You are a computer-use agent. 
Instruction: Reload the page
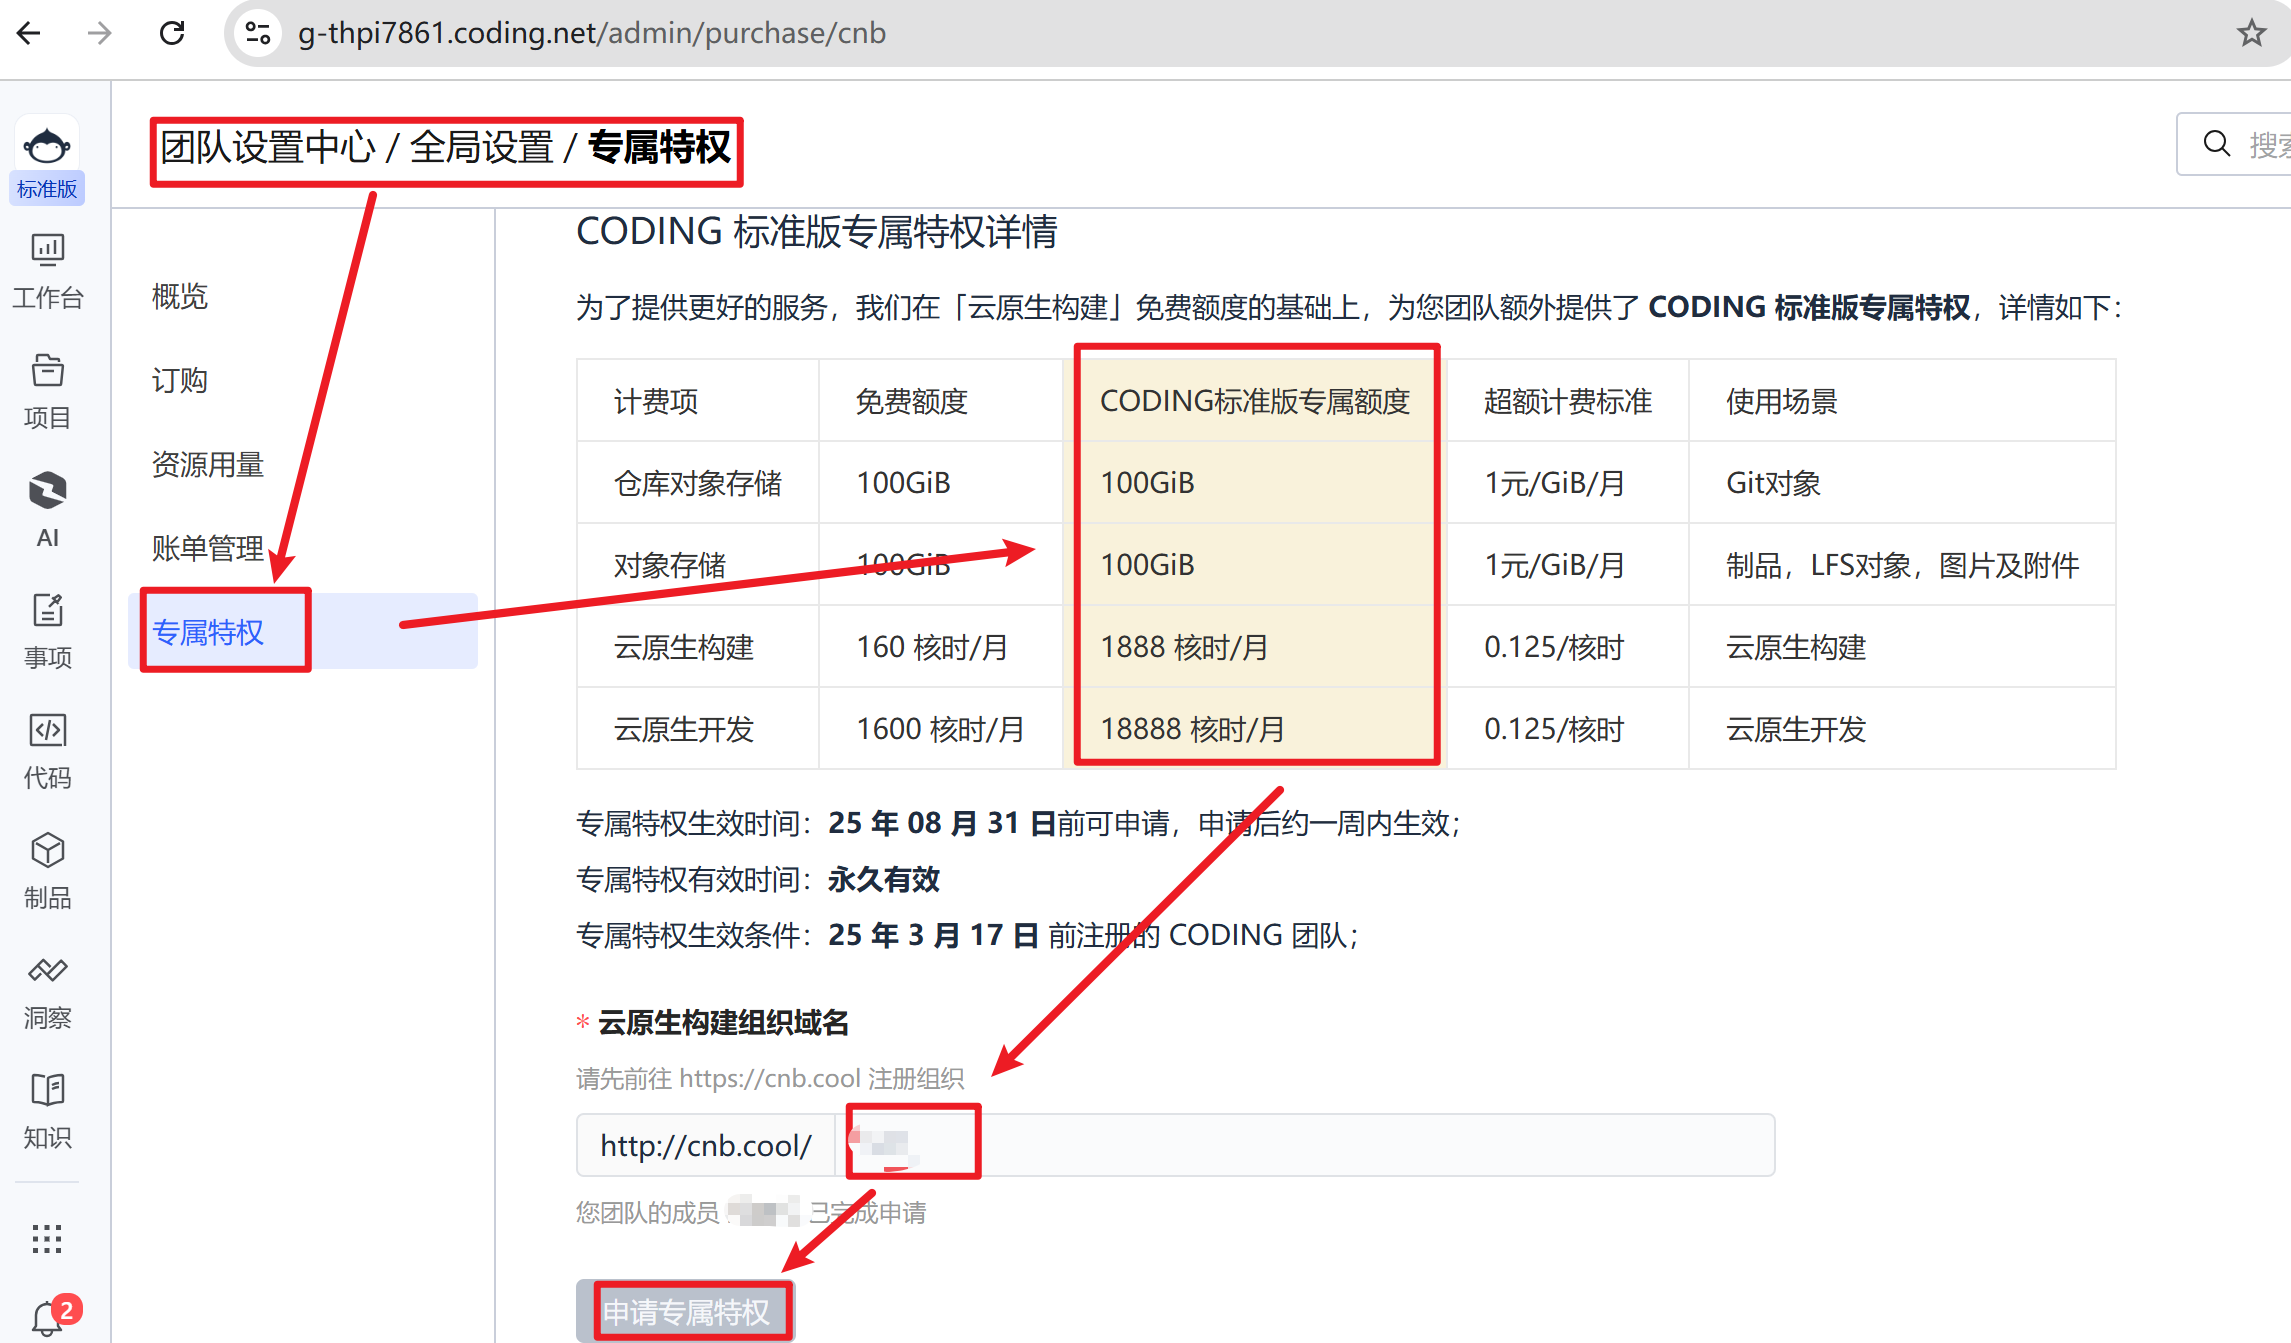[172, 33]
